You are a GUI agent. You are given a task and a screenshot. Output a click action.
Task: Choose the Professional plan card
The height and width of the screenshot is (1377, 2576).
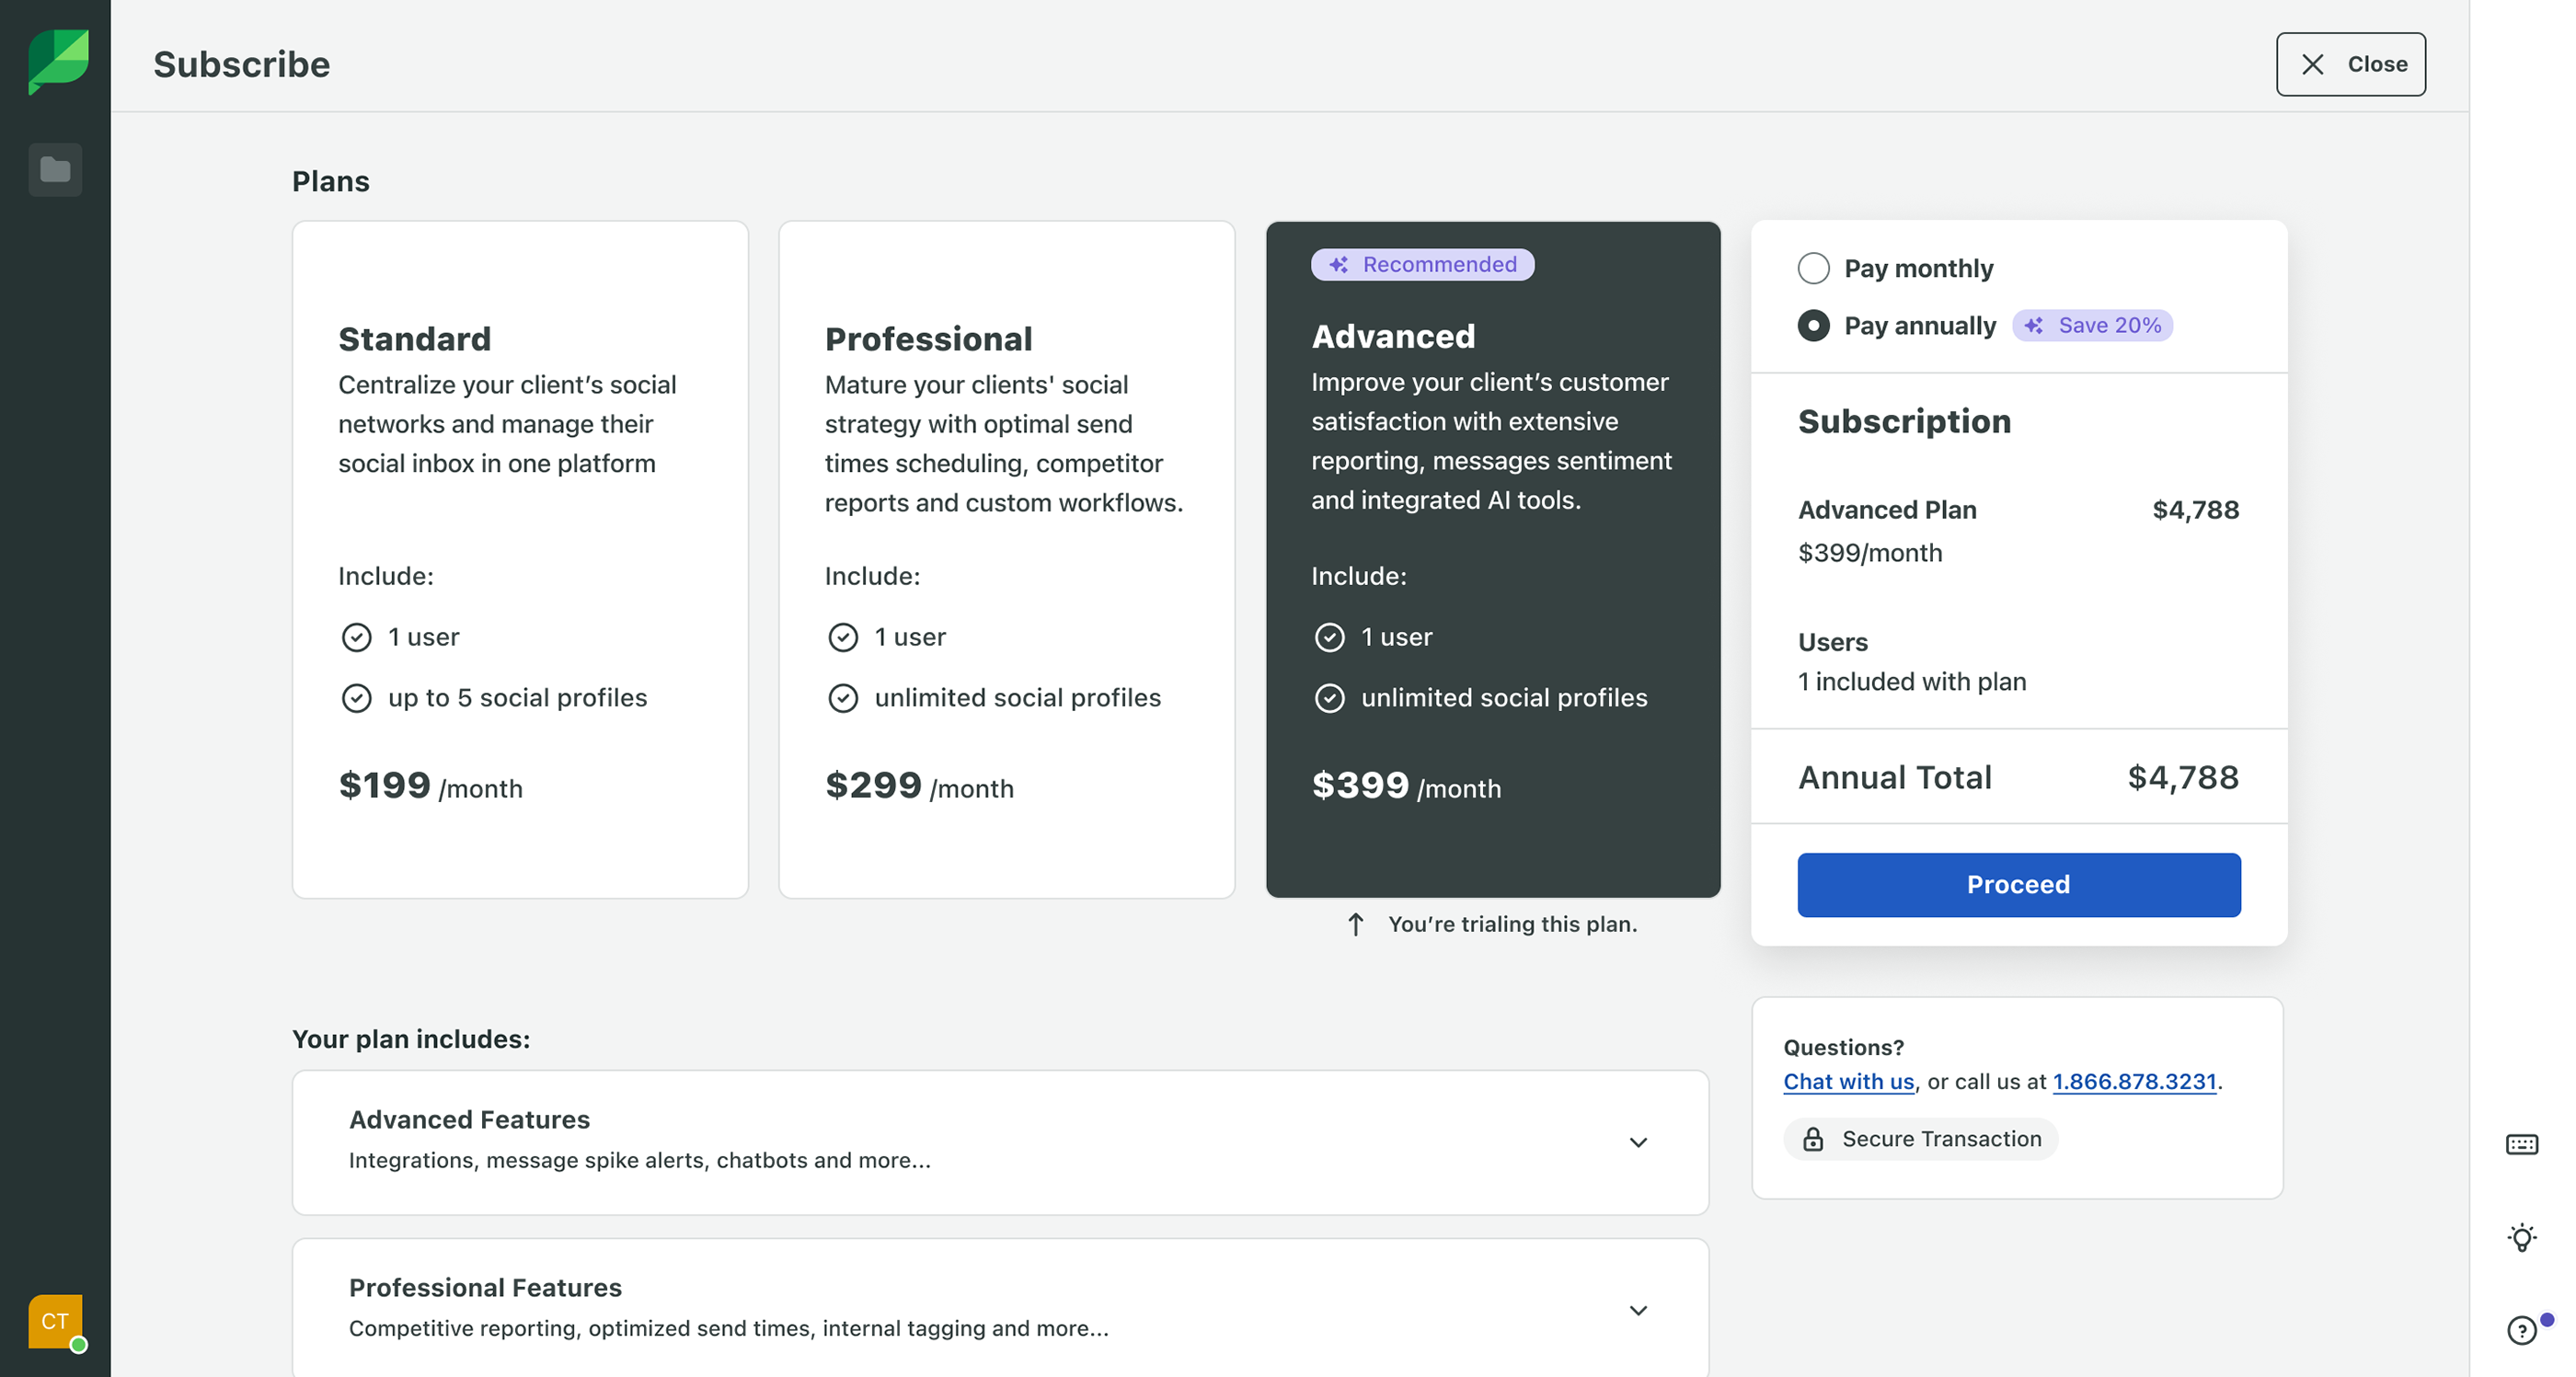click(x=1006, y=559)
